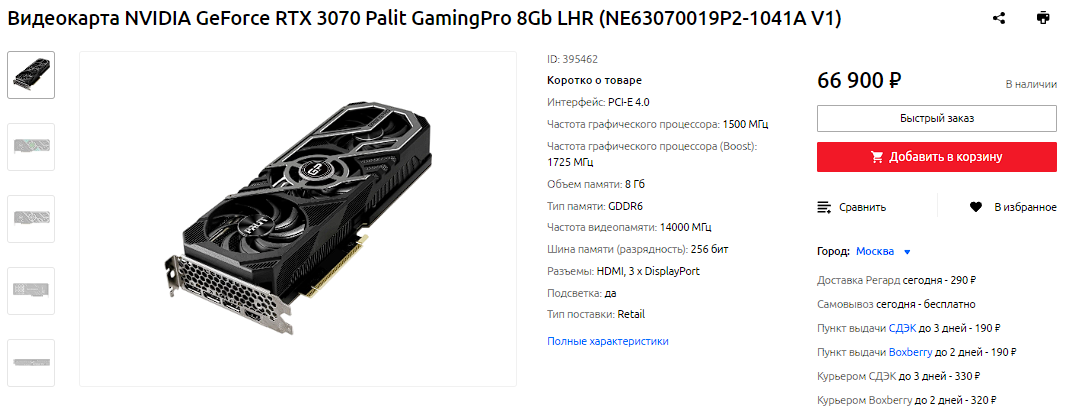Screen dimensions: 1072x418
Task: Open the Boxberry pickup point link
Action: (x=911, y=352)
